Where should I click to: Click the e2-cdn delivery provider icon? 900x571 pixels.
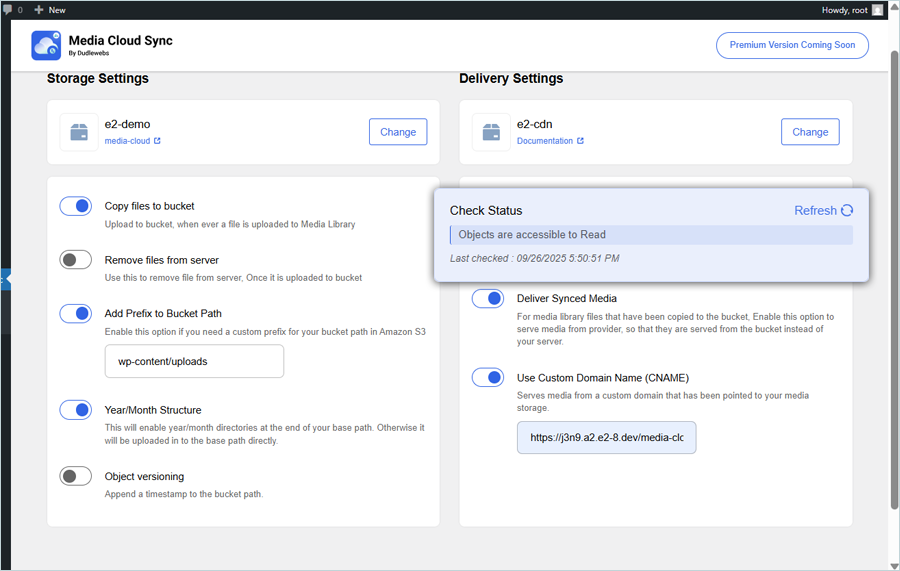click(x=491, y=132)
